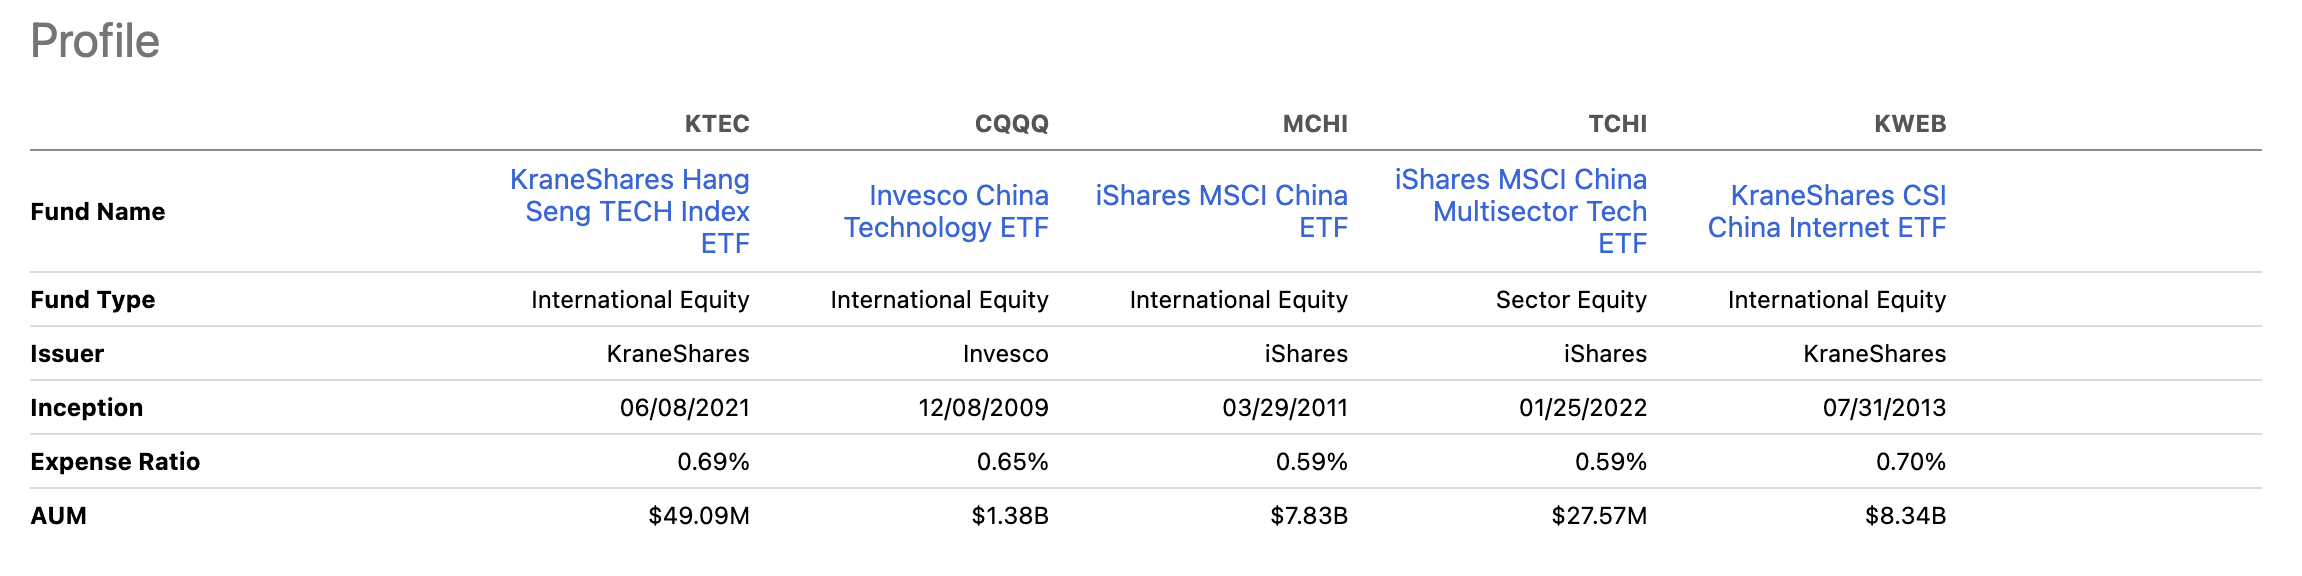Image resolution: width=2302 pixels, height=576 pixels.
Task: Follow the KraneShares CSI China Internet ETF link
Action: tap(1826, 211)
